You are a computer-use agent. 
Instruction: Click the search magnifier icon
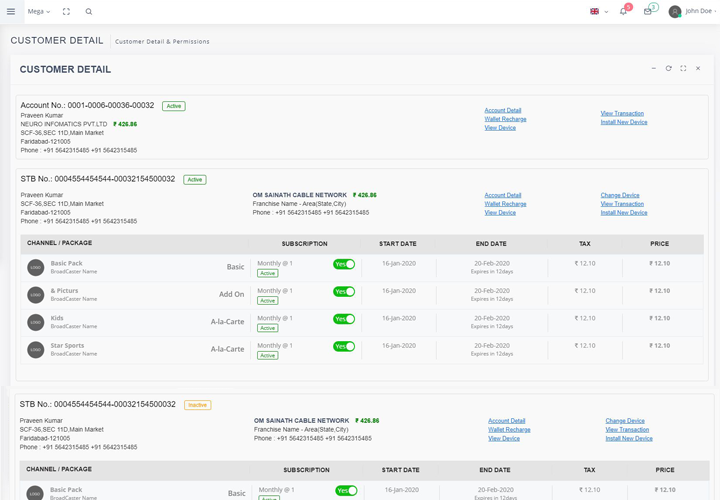click(88, 12)
